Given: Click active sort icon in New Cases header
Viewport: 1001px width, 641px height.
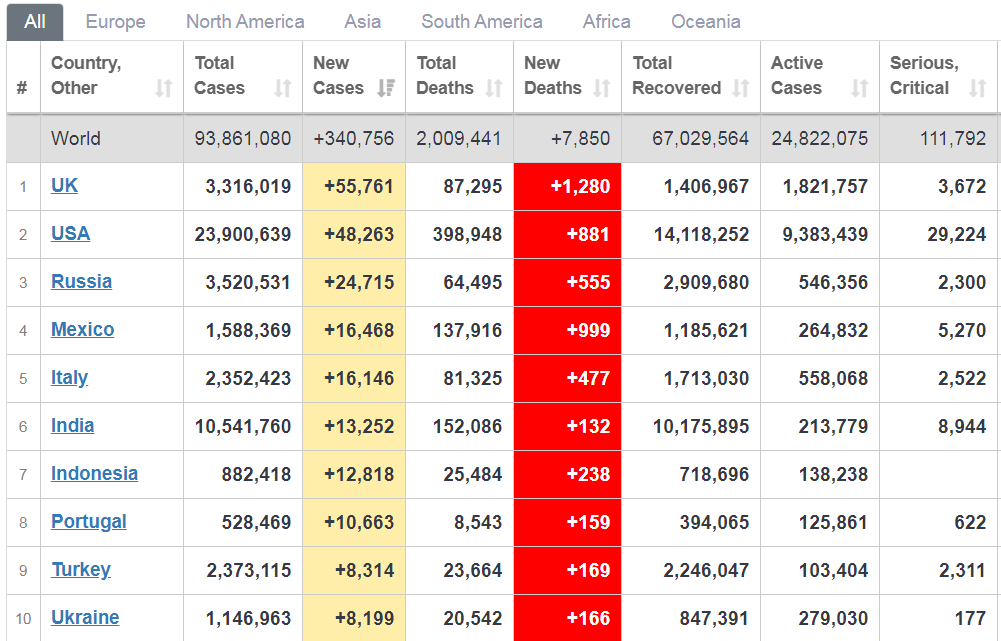Looking at the screenshot, I should pyautogui.click(x=385, y=89).
